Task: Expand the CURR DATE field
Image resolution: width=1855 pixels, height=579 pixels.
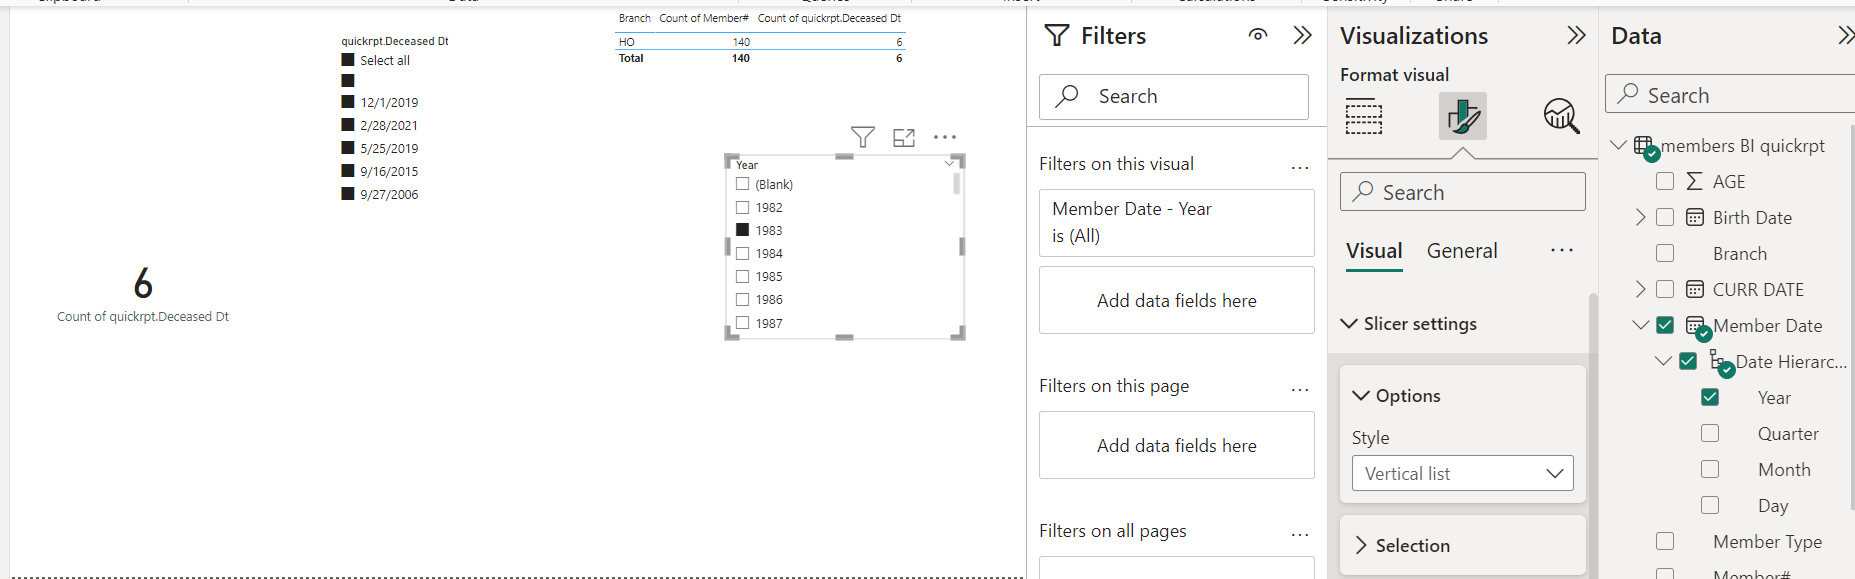Action: click(x=1640, y=289)
